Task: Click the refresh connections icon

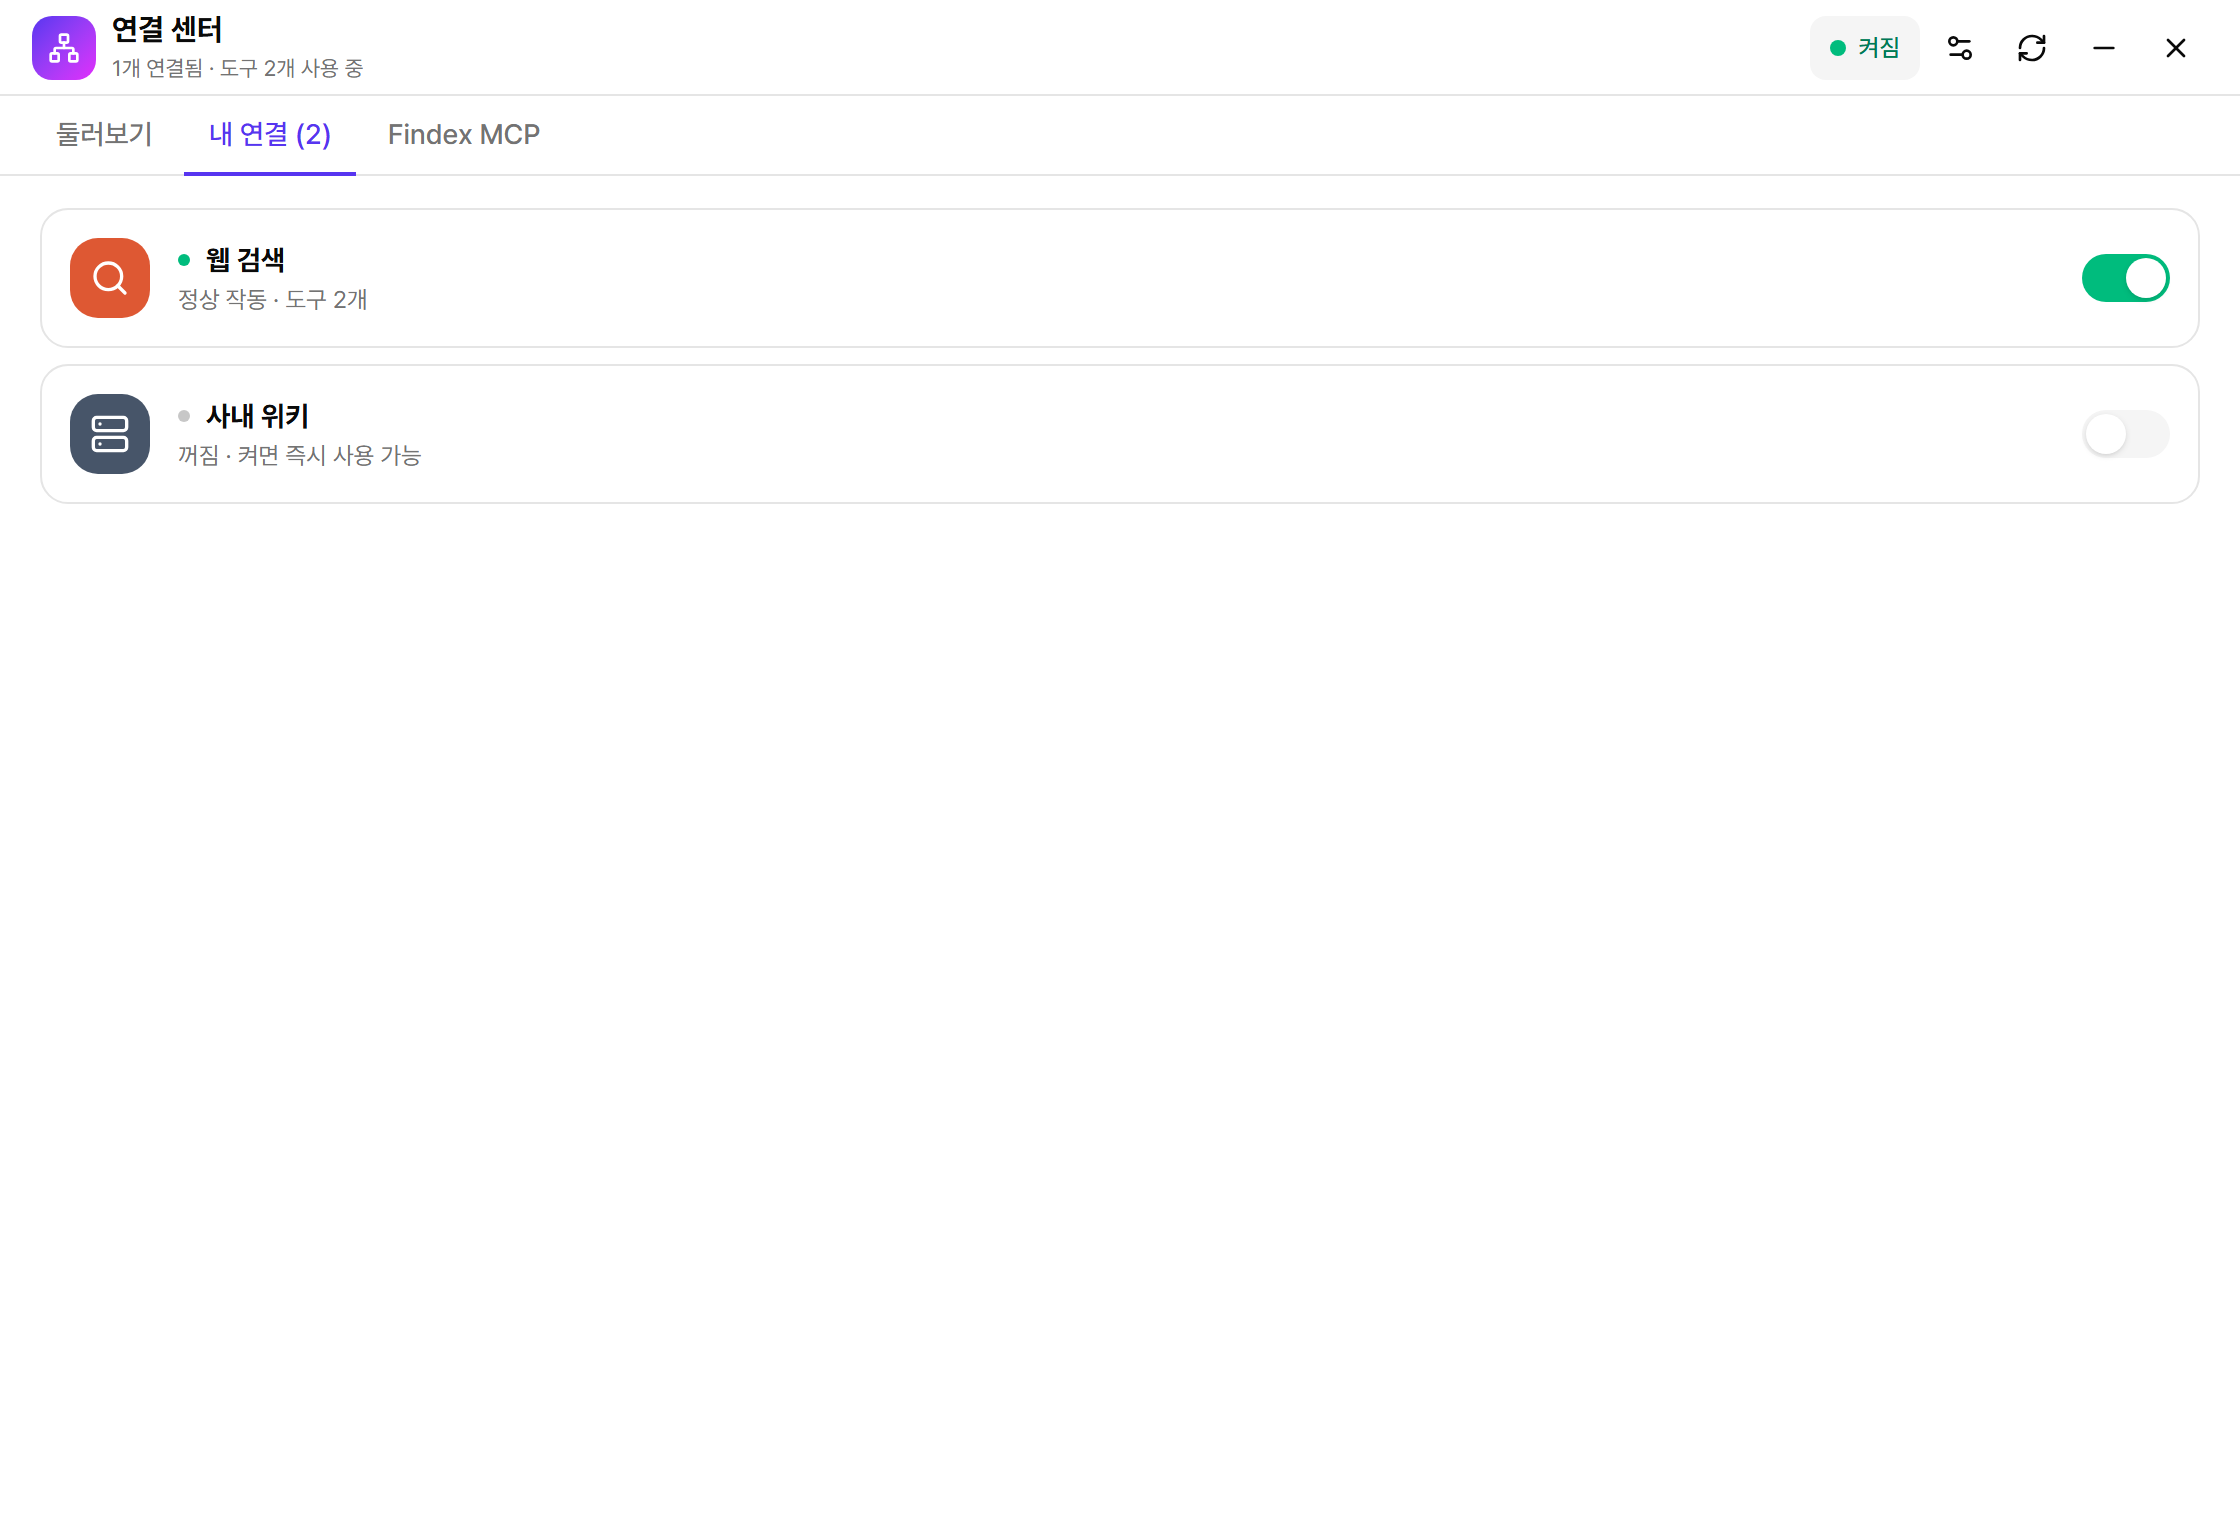Action: (2032, 48)
